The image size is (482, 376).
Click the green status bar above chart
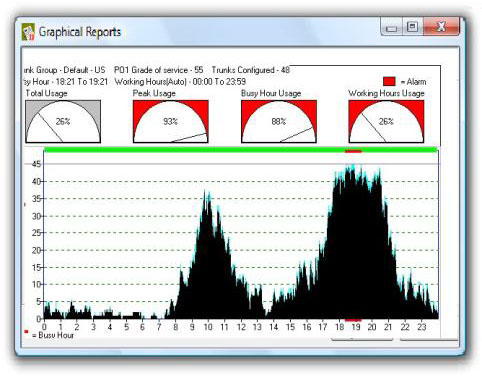(x=240, y=150)
